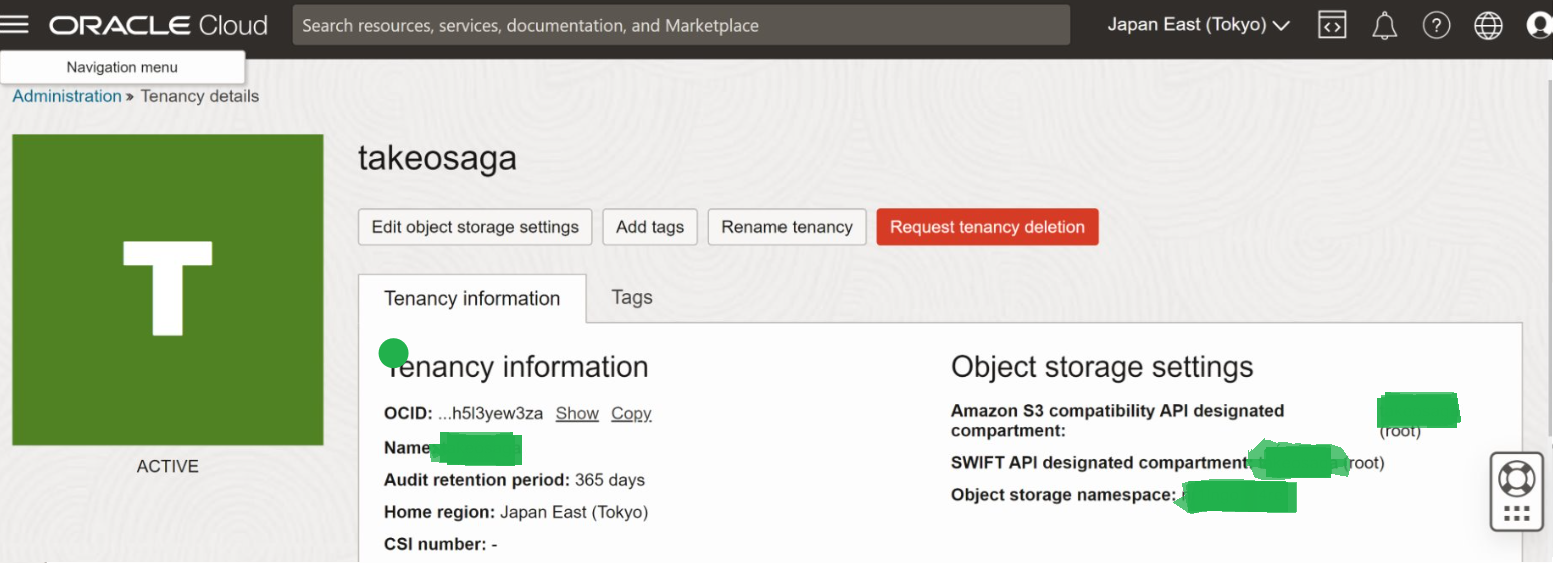Screen dimensions: 1553x563
Task: Follow the Administration breadcrumb link
Action: pyautogui.click(x=67, y=96)
